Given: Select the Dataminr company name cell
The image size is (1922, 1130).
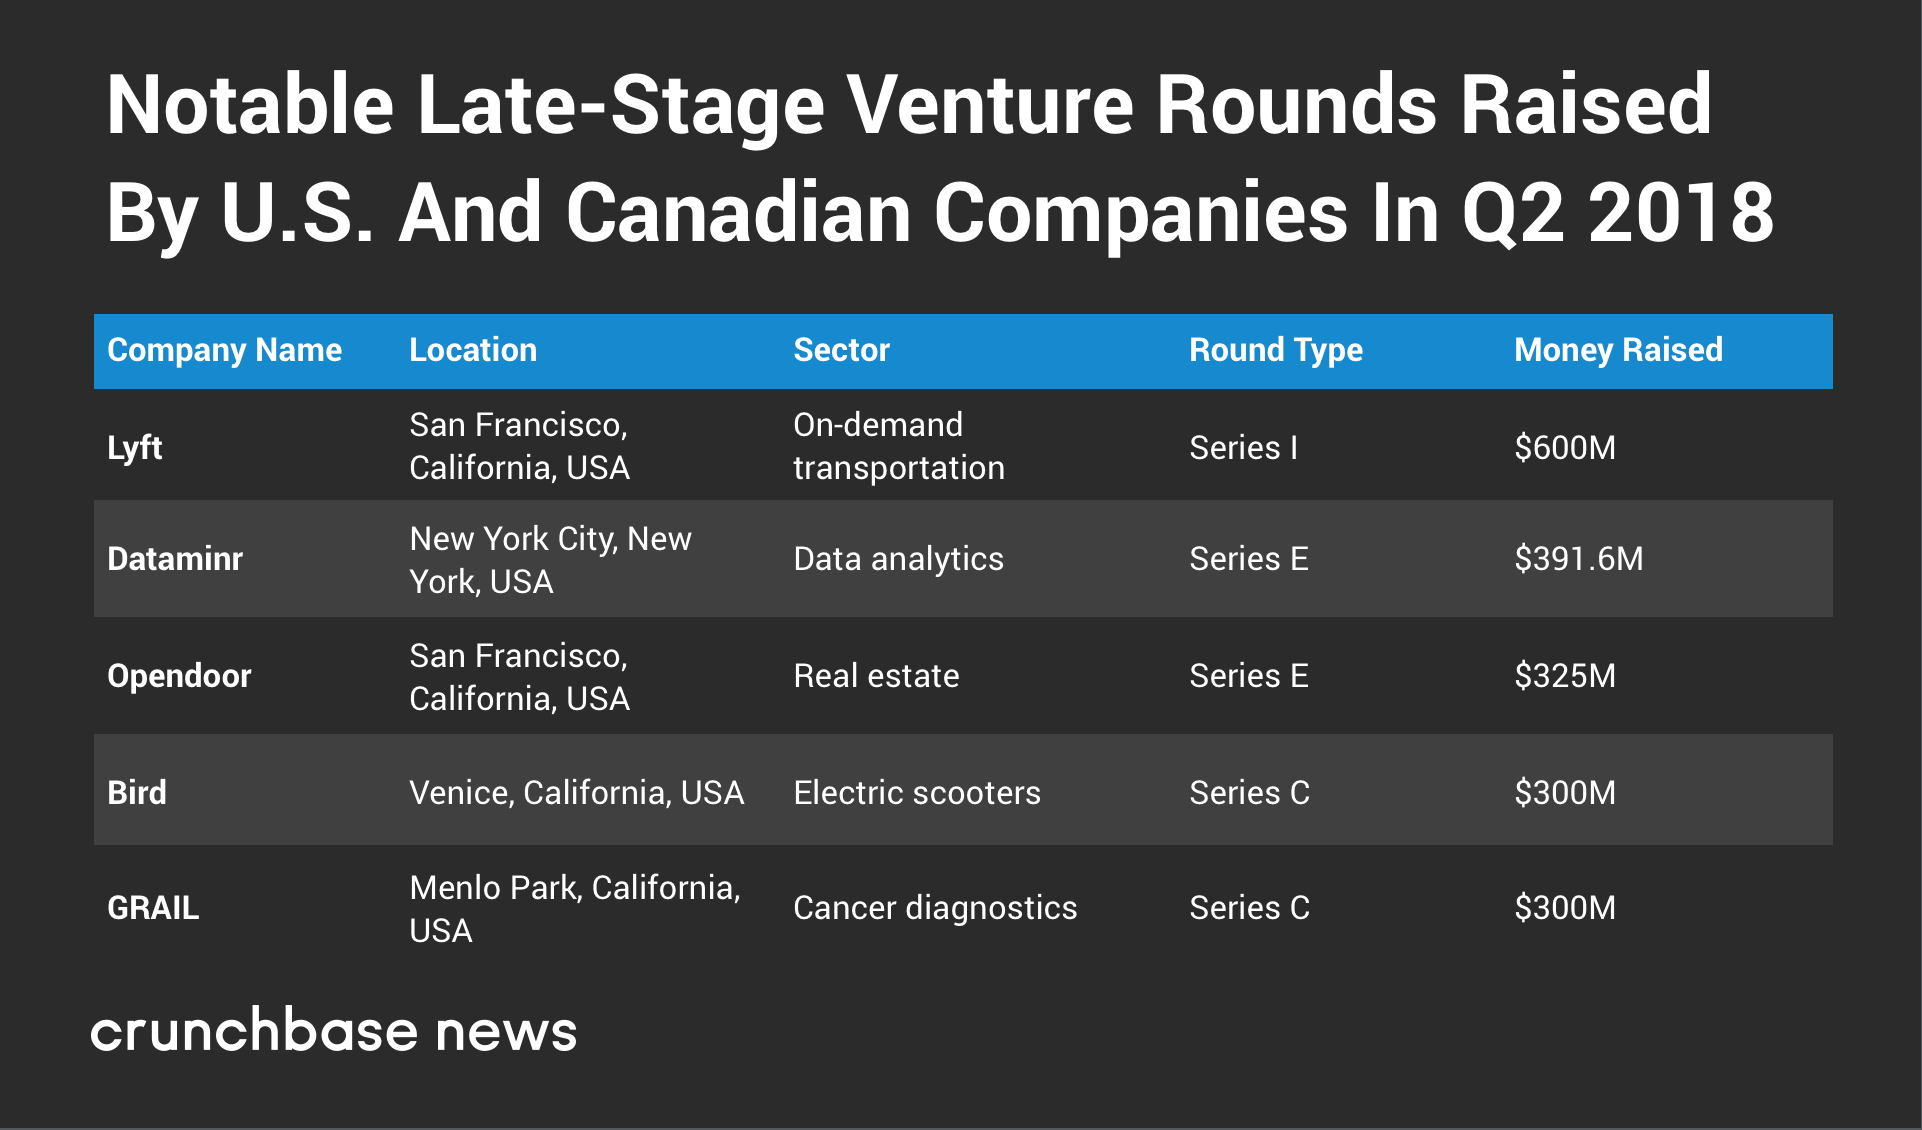Looking at the screenshot, I should click(175, 559).
